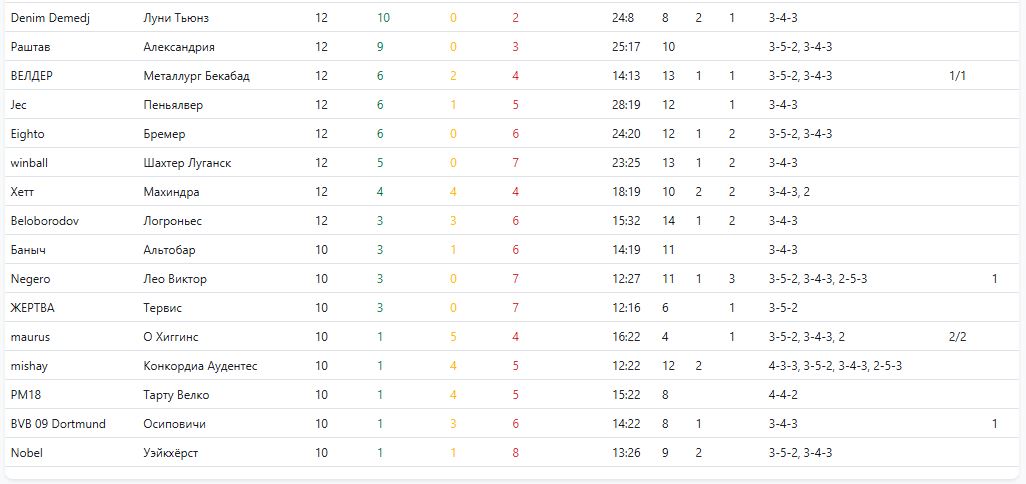Click team name Луни Тьюнз
This screenshot has height=484, width=1026.
coord(177,18)
